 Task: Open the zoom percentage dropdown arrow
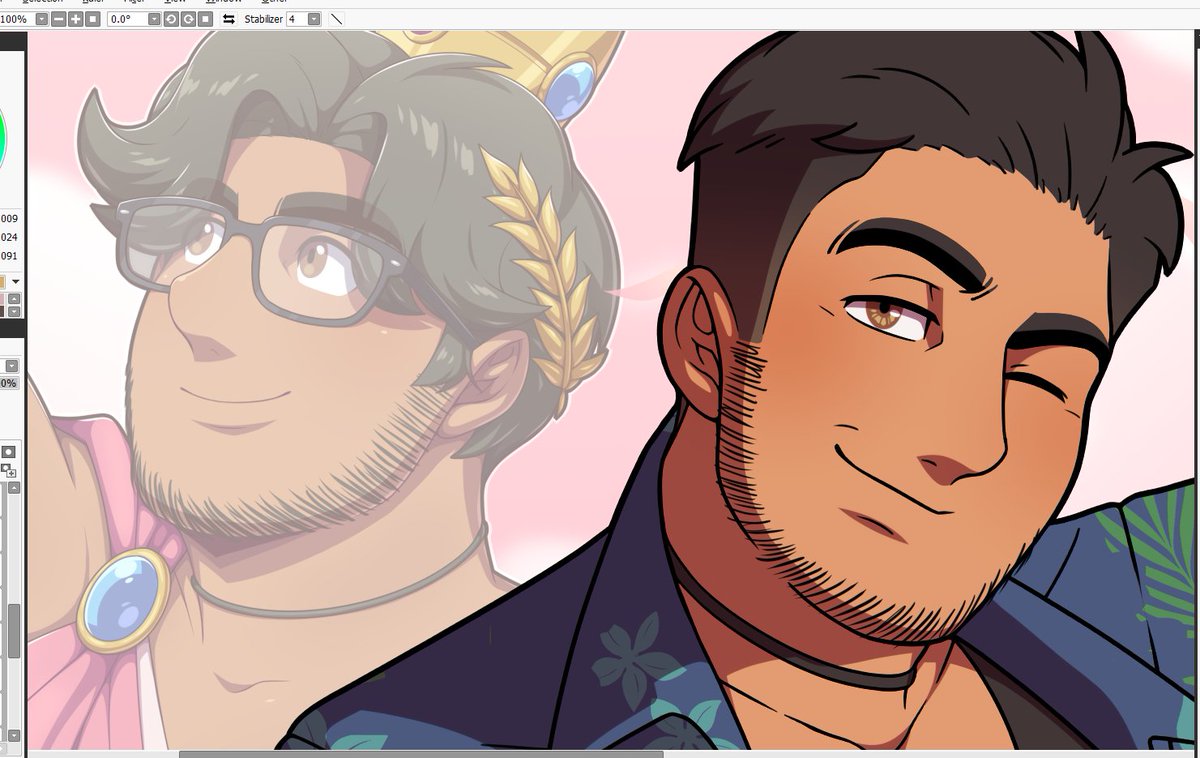click(x=42, y=19)
